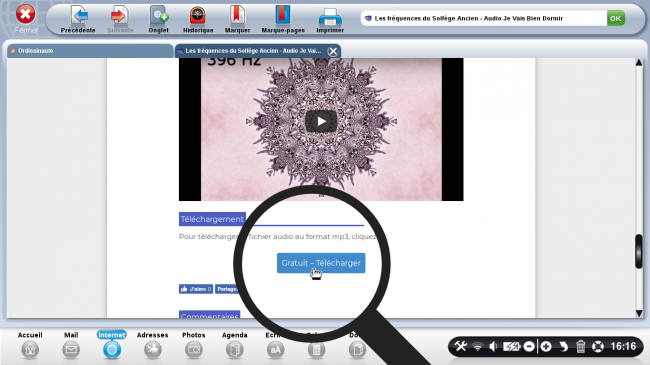Click the scrollbar down arrow
This screenshot has width=650, height=365.
pyautogui.click(x=639, y=313)
